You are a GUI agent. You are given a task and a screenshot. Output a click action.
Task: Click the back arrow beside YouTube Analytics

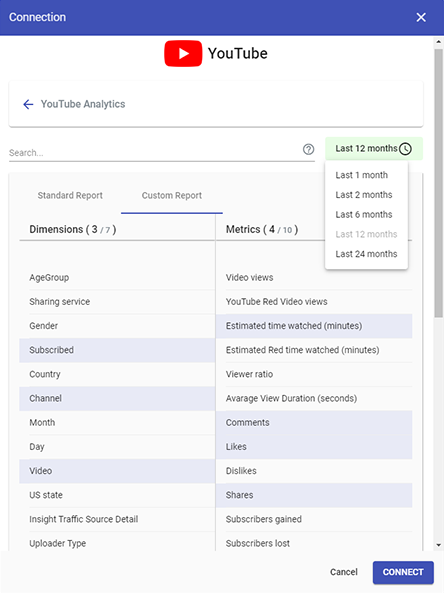point(28,104)
